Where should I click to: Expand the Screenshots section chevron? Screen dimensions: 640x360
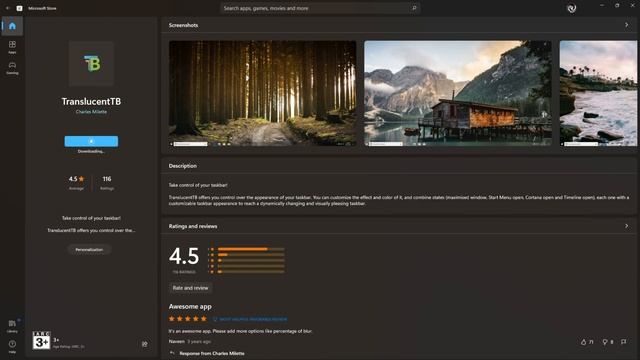[x=627, y=25]
